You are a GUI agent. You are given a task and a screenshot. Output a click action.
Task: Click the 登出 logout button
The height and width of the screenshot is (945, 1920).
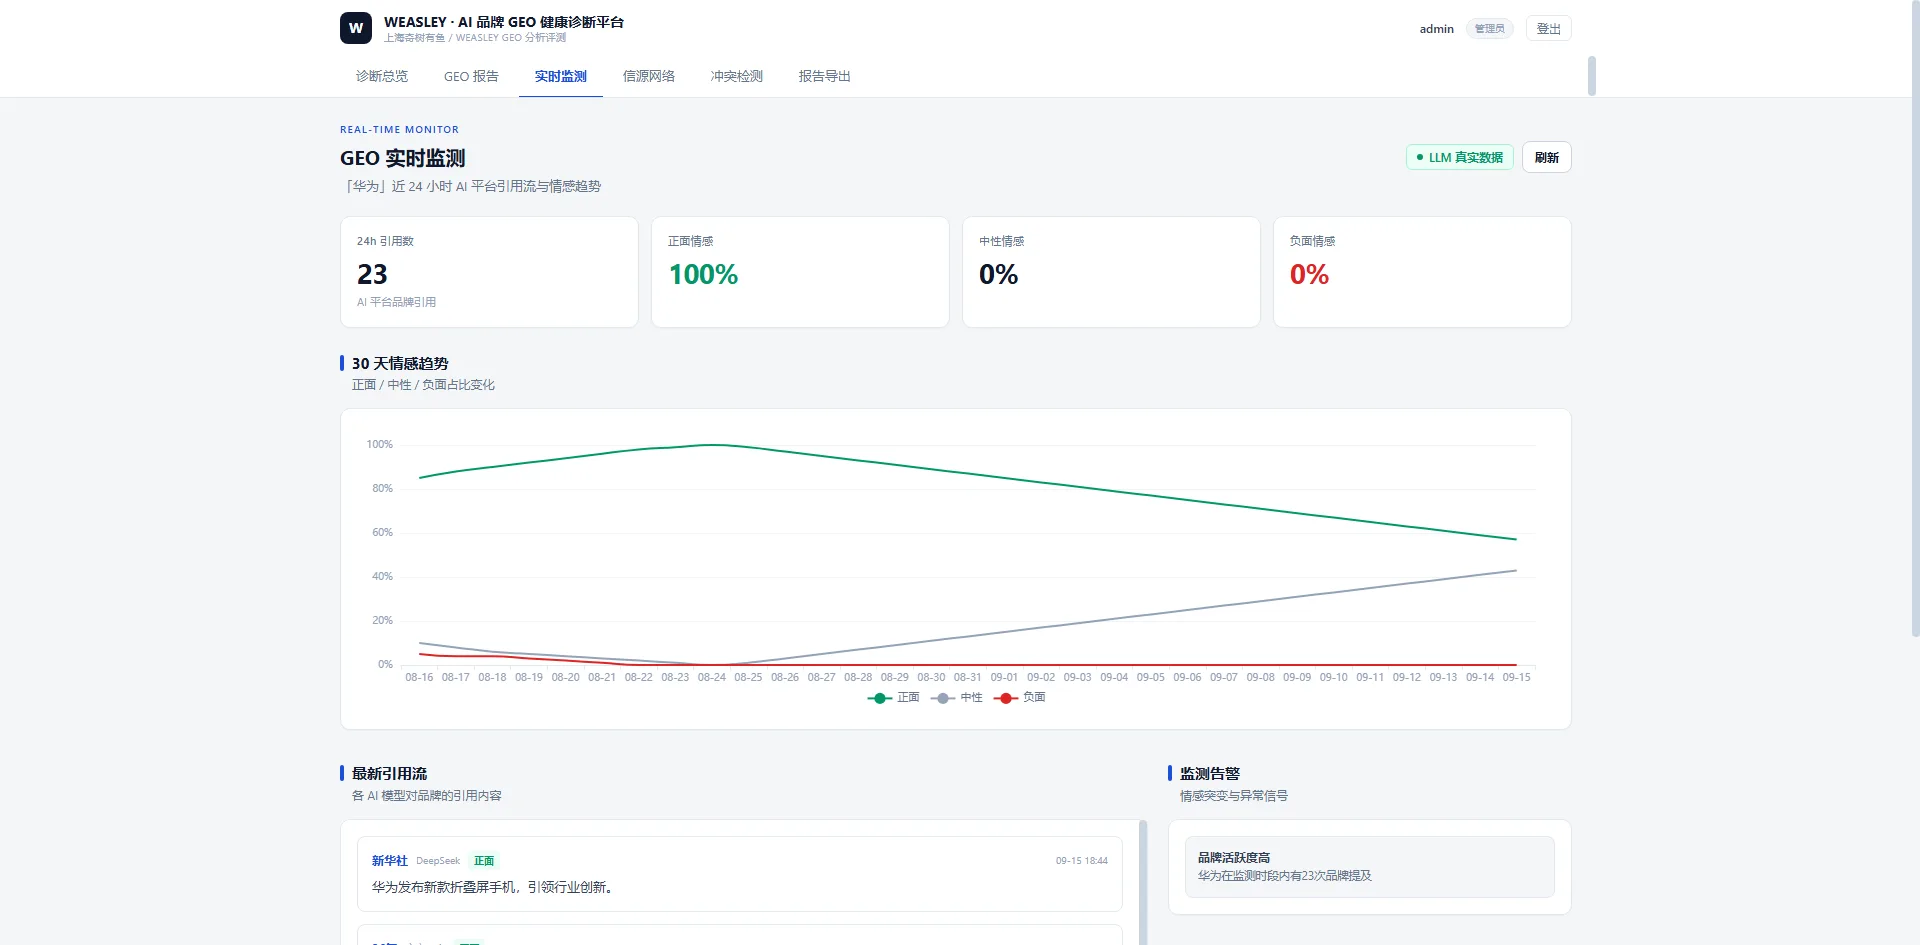(1548, 29)
